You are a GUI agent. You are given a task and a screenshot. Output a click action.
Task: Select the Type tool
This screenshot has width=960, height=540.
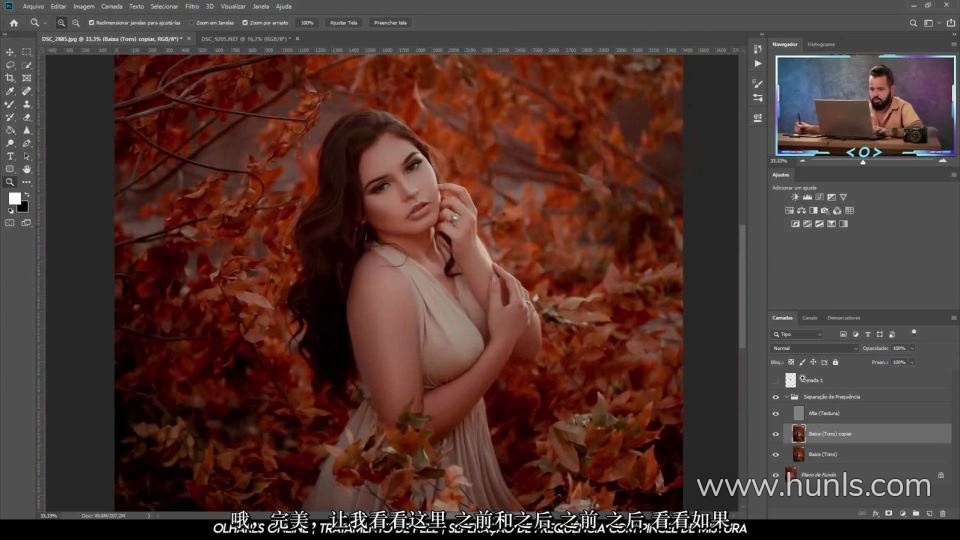click(10, 156)
